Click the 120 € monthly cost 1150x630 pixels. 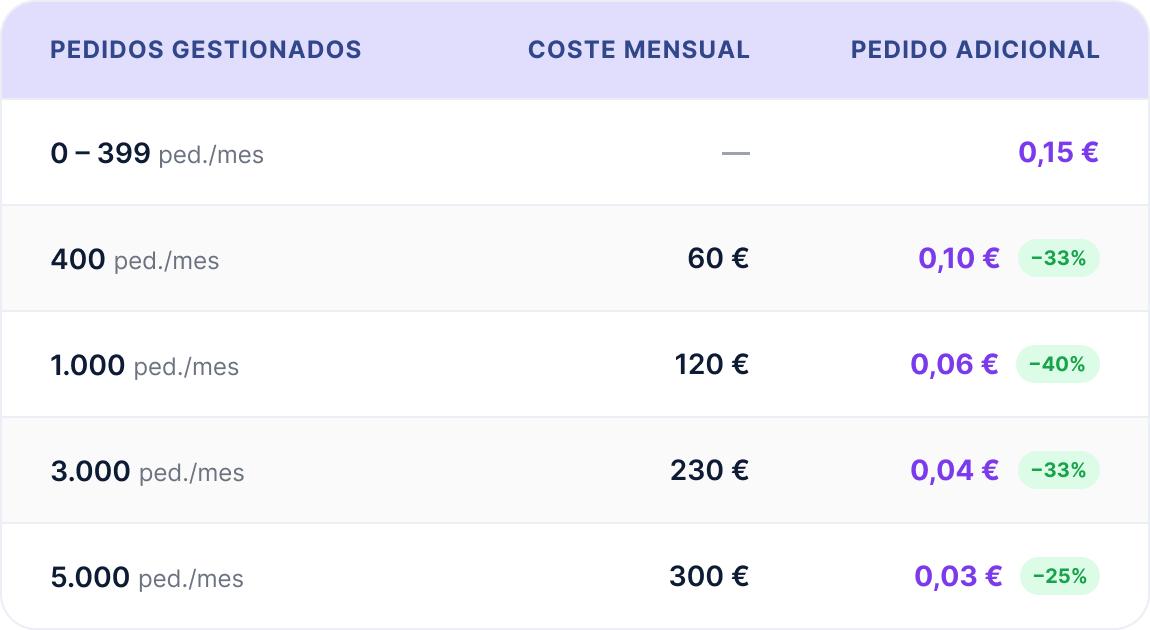pyautogui.click(x=711, y=365)
